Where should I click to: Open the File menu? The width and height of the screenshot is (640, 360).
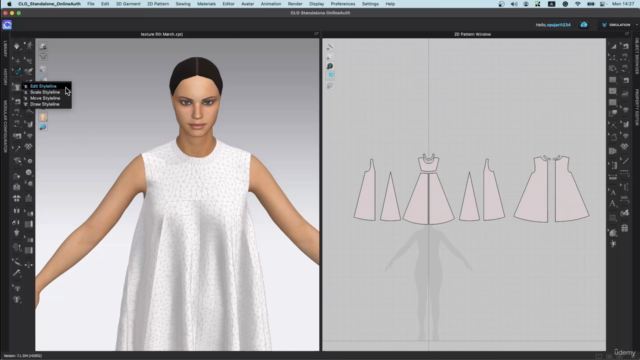(91, 4)
